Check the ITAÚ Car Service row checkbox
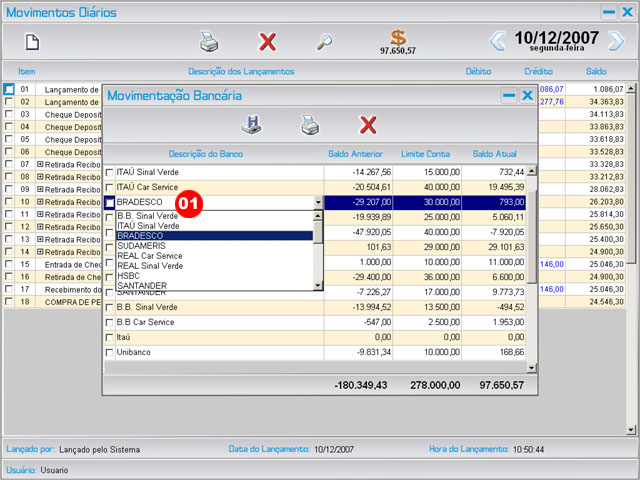640x480 pixels. 110,187
